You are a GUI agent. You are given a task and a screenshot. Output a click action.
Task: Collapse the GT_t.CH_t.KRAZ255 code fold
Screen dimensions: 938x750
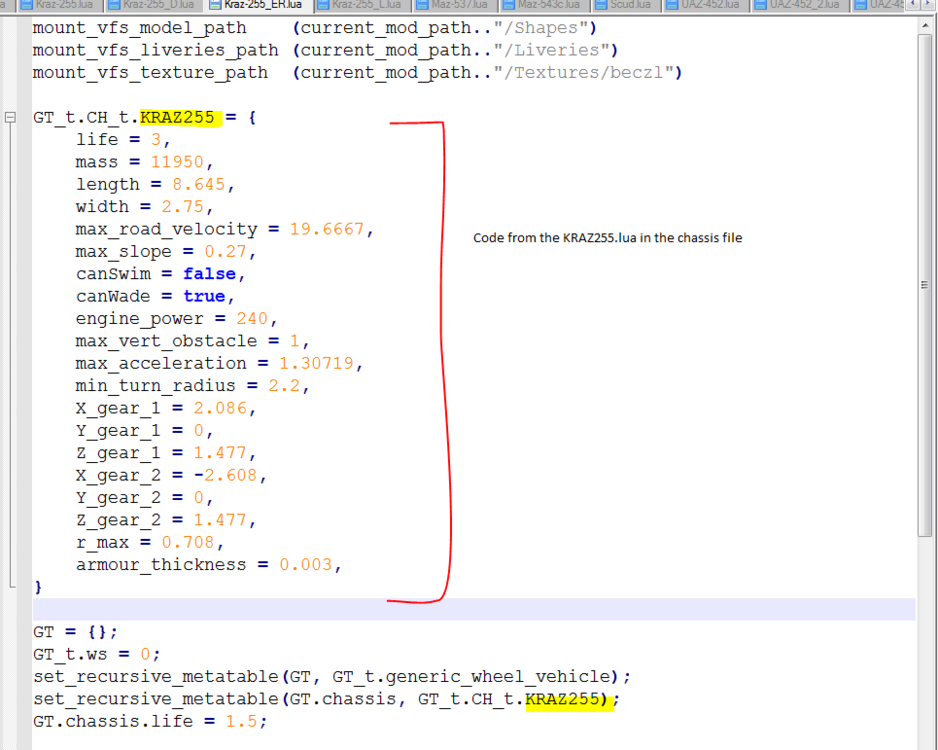point(10,117)
